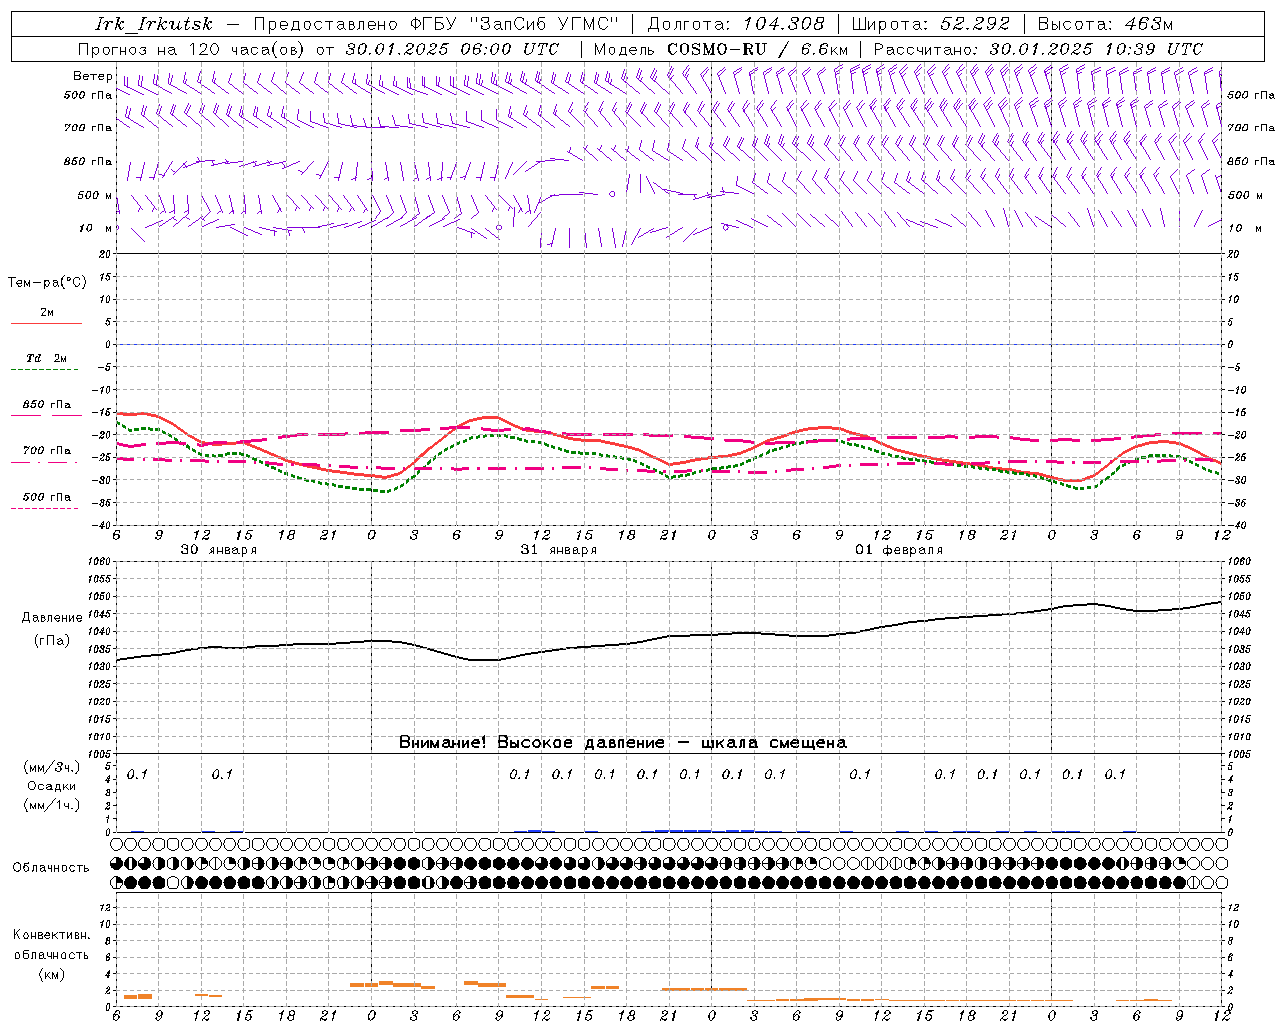Click the (км) unit under convective cloudiness
Image resolution: width=1280 pixels, height=1024 pixels.
(x=52, y=974)
